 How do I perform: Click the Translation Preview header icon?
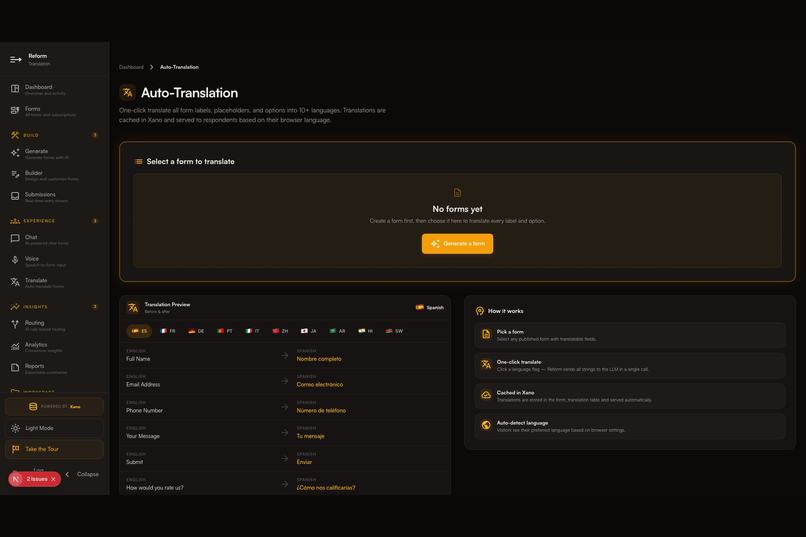click(133, 308)
